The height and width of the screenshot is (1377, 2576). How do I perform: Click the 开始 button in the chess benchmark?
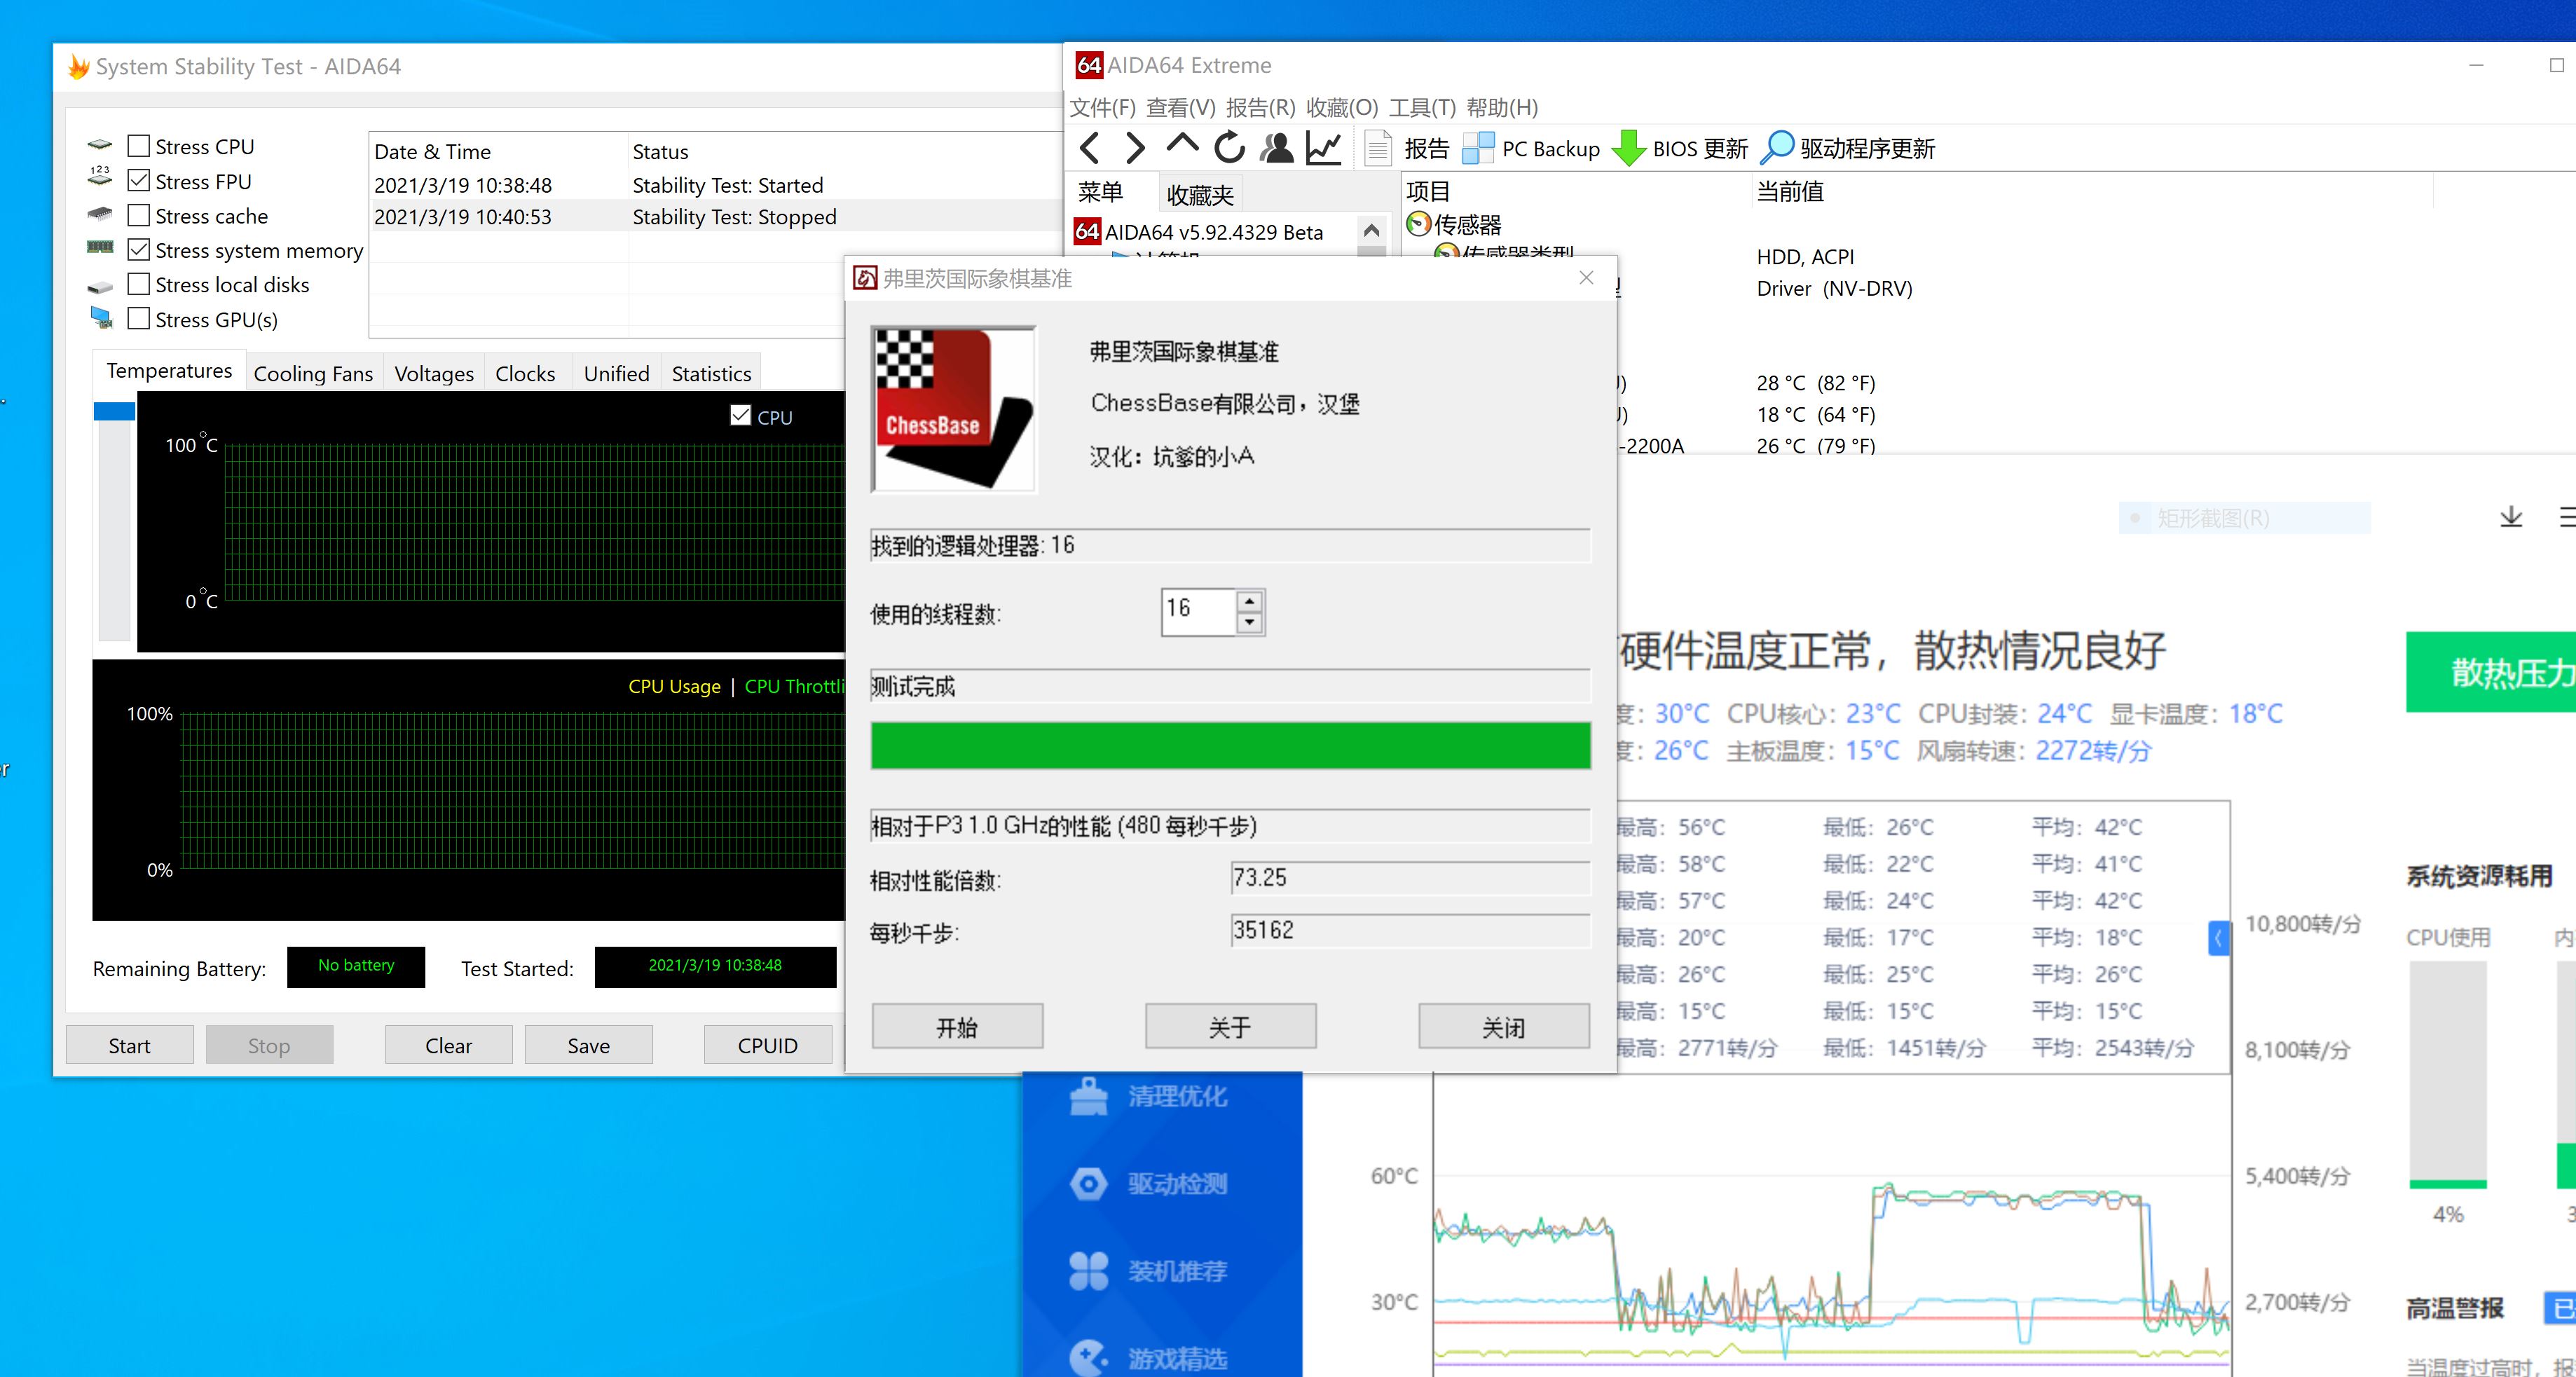coord(956,1026)
